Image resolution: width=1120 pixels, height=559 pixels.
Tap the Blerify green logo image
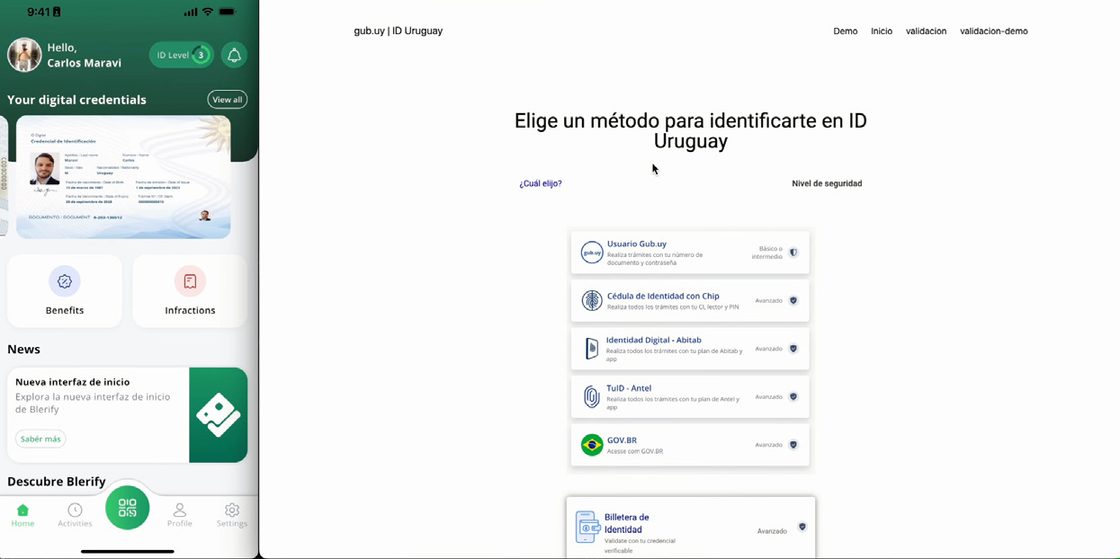(x=219, y=415)
